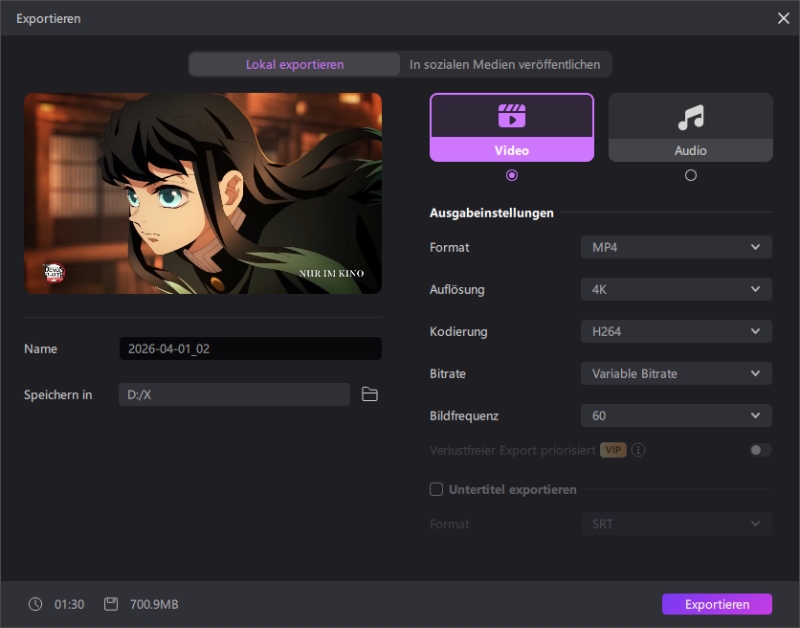Screen dimensions: 800x628
Task: Switch to In sozialen Medien veröffentlichen tab
Action: click(505, 65)
